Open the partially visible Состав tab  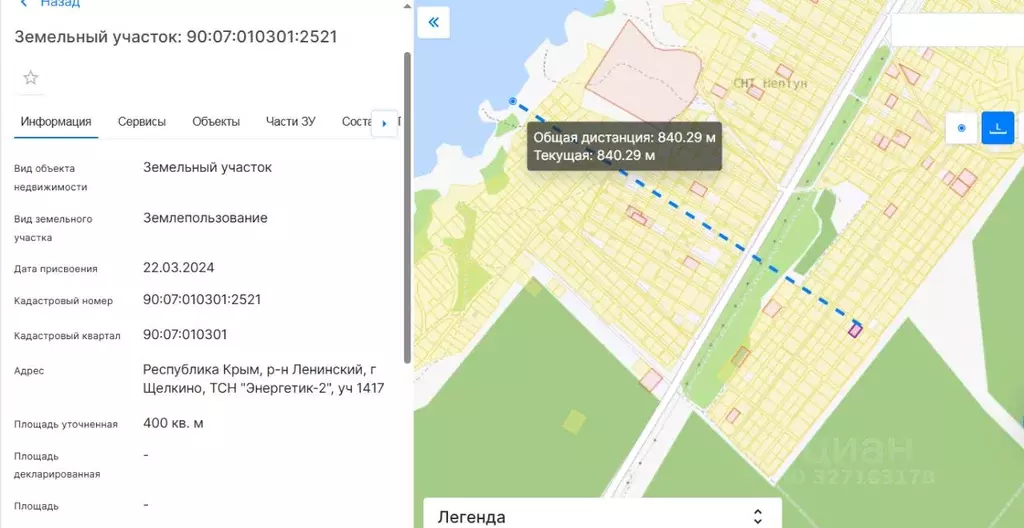[357, 122]
